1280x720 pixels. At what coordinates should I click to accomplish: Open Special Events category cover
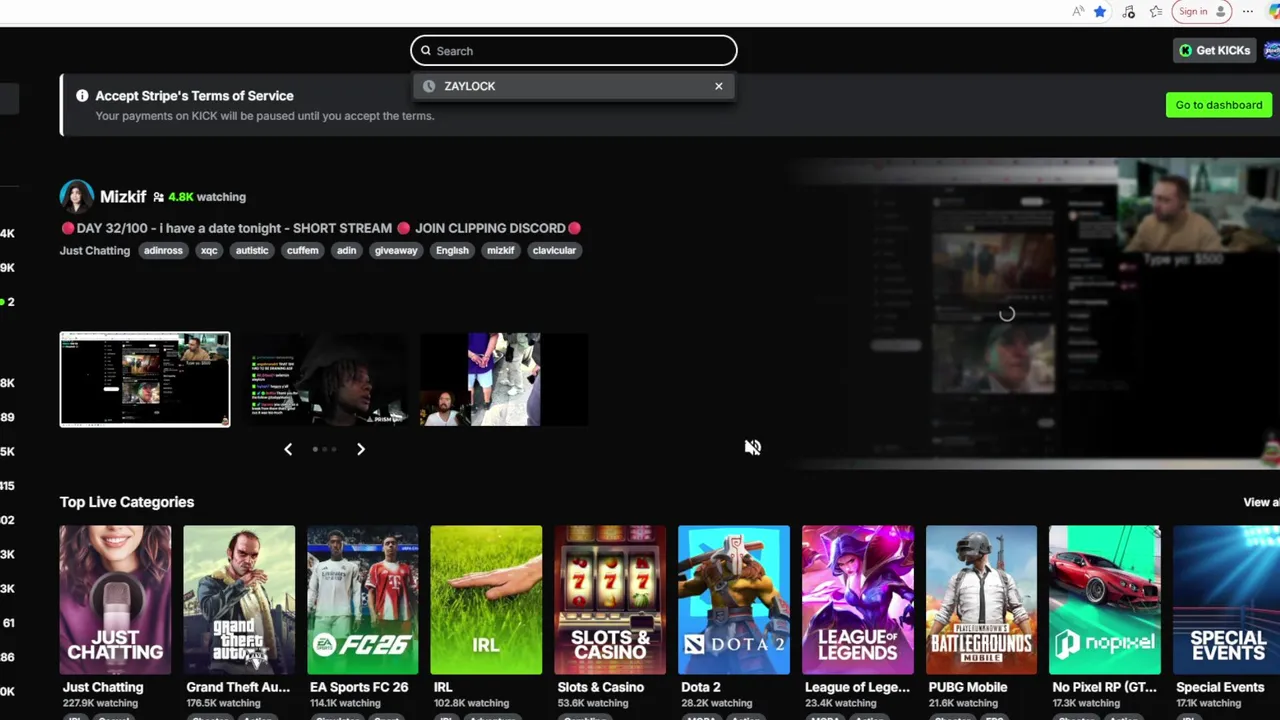tap(1226, 600)
